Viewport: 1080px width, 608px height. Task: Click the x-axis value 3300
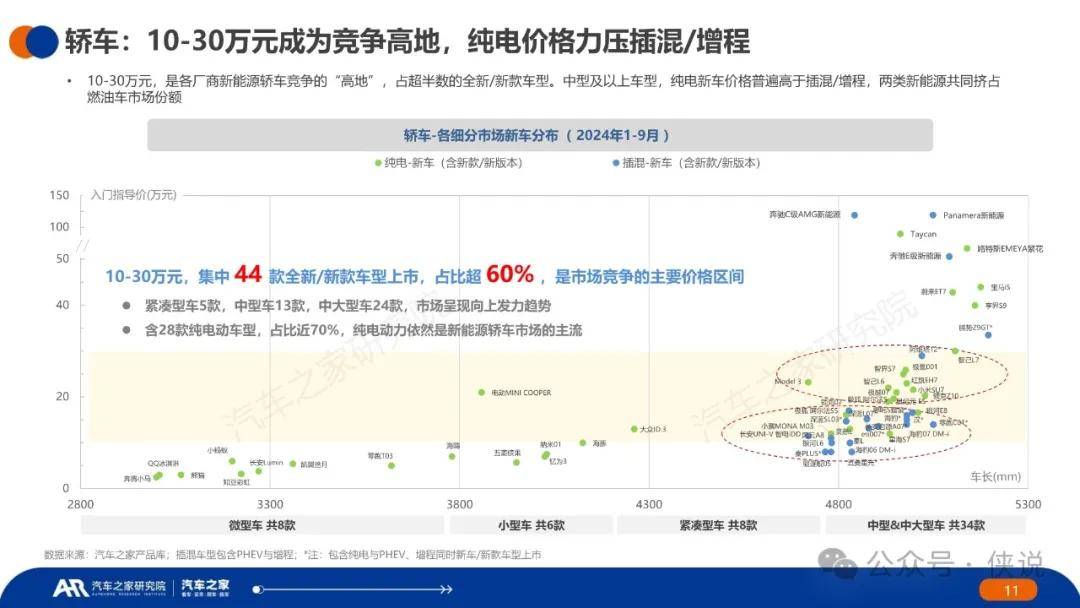point(270,504)
